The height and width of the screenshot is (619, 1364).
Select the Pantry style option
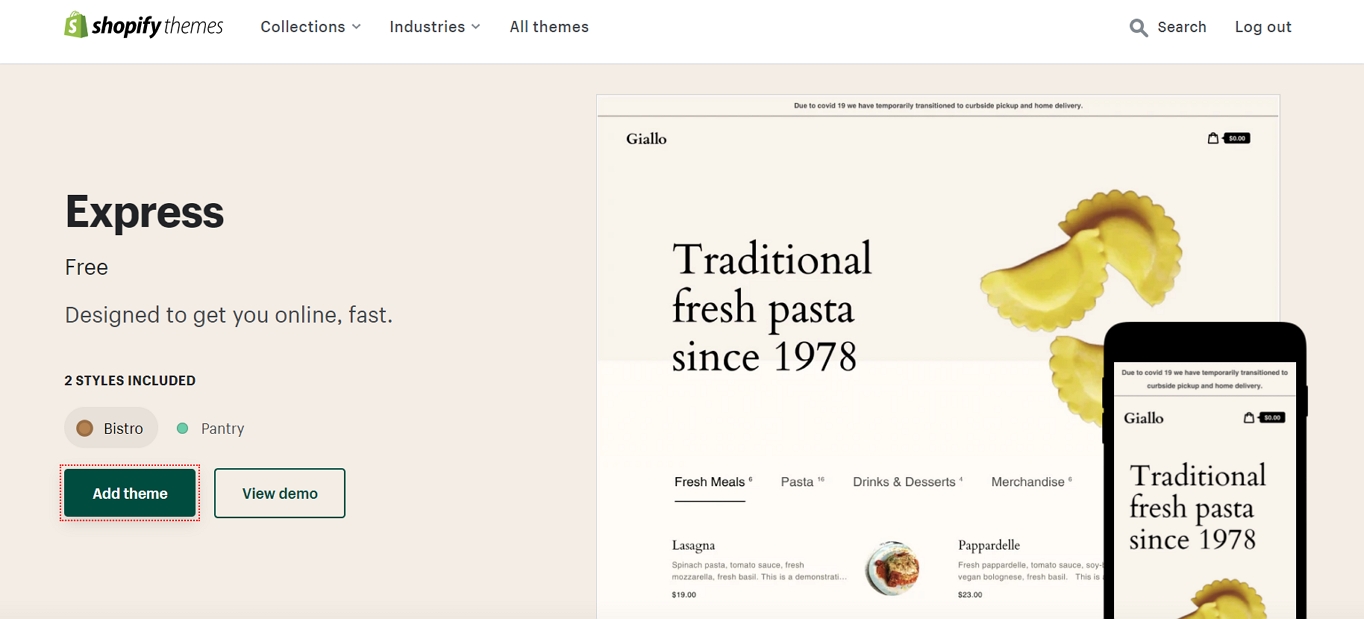[211, 428]
